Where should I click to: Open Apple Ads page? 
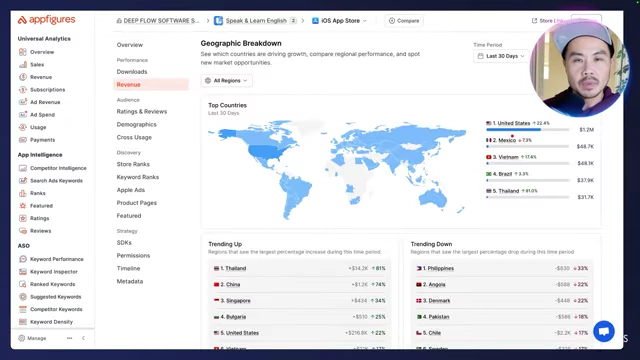pyautogui.click(x=131, y=190)
